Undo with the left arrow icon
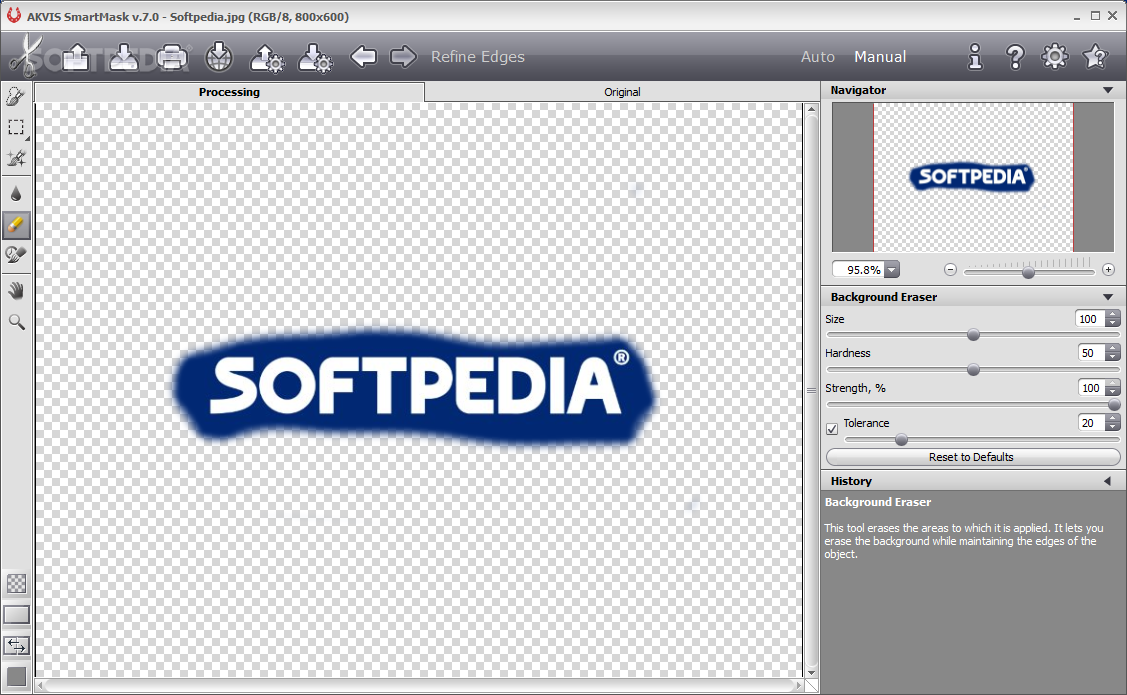This screenshot has width=1127, height=695. [363, 56]
